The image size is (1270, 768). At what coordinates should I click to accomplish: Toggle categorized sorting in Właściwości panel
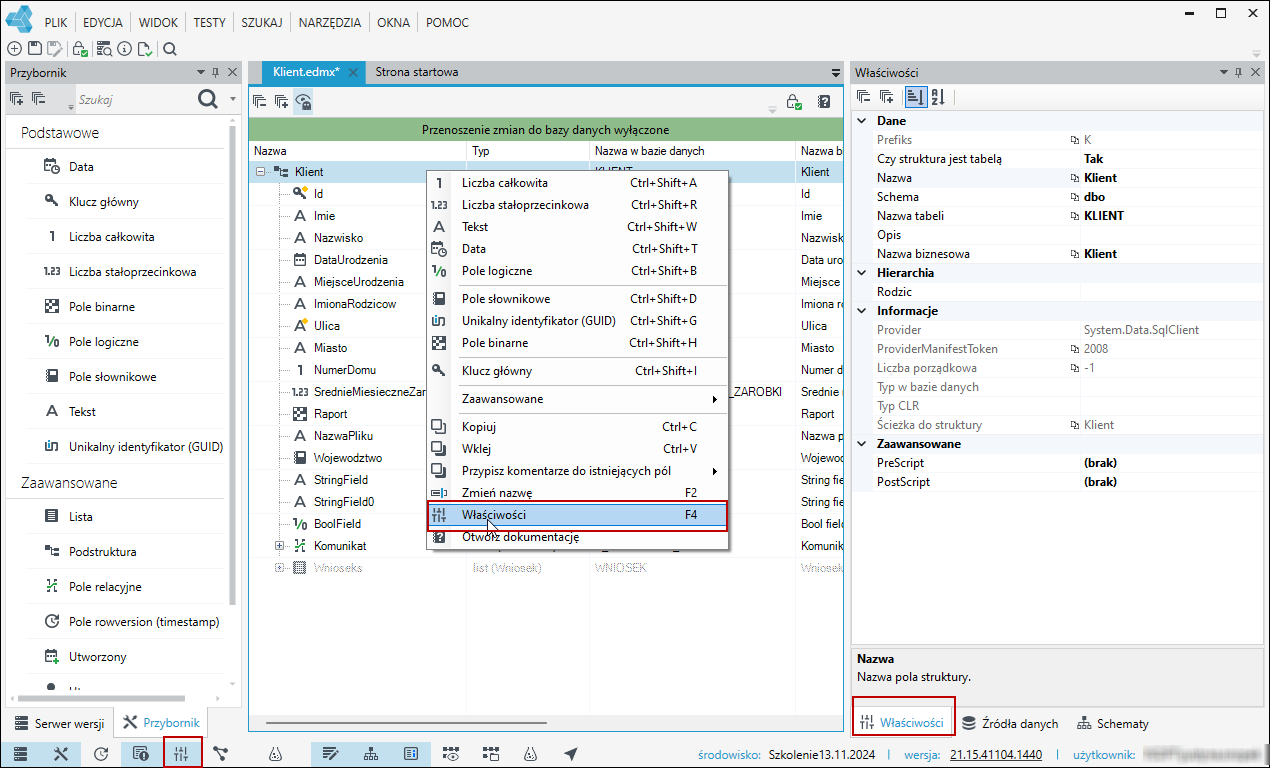pos(915,97)
